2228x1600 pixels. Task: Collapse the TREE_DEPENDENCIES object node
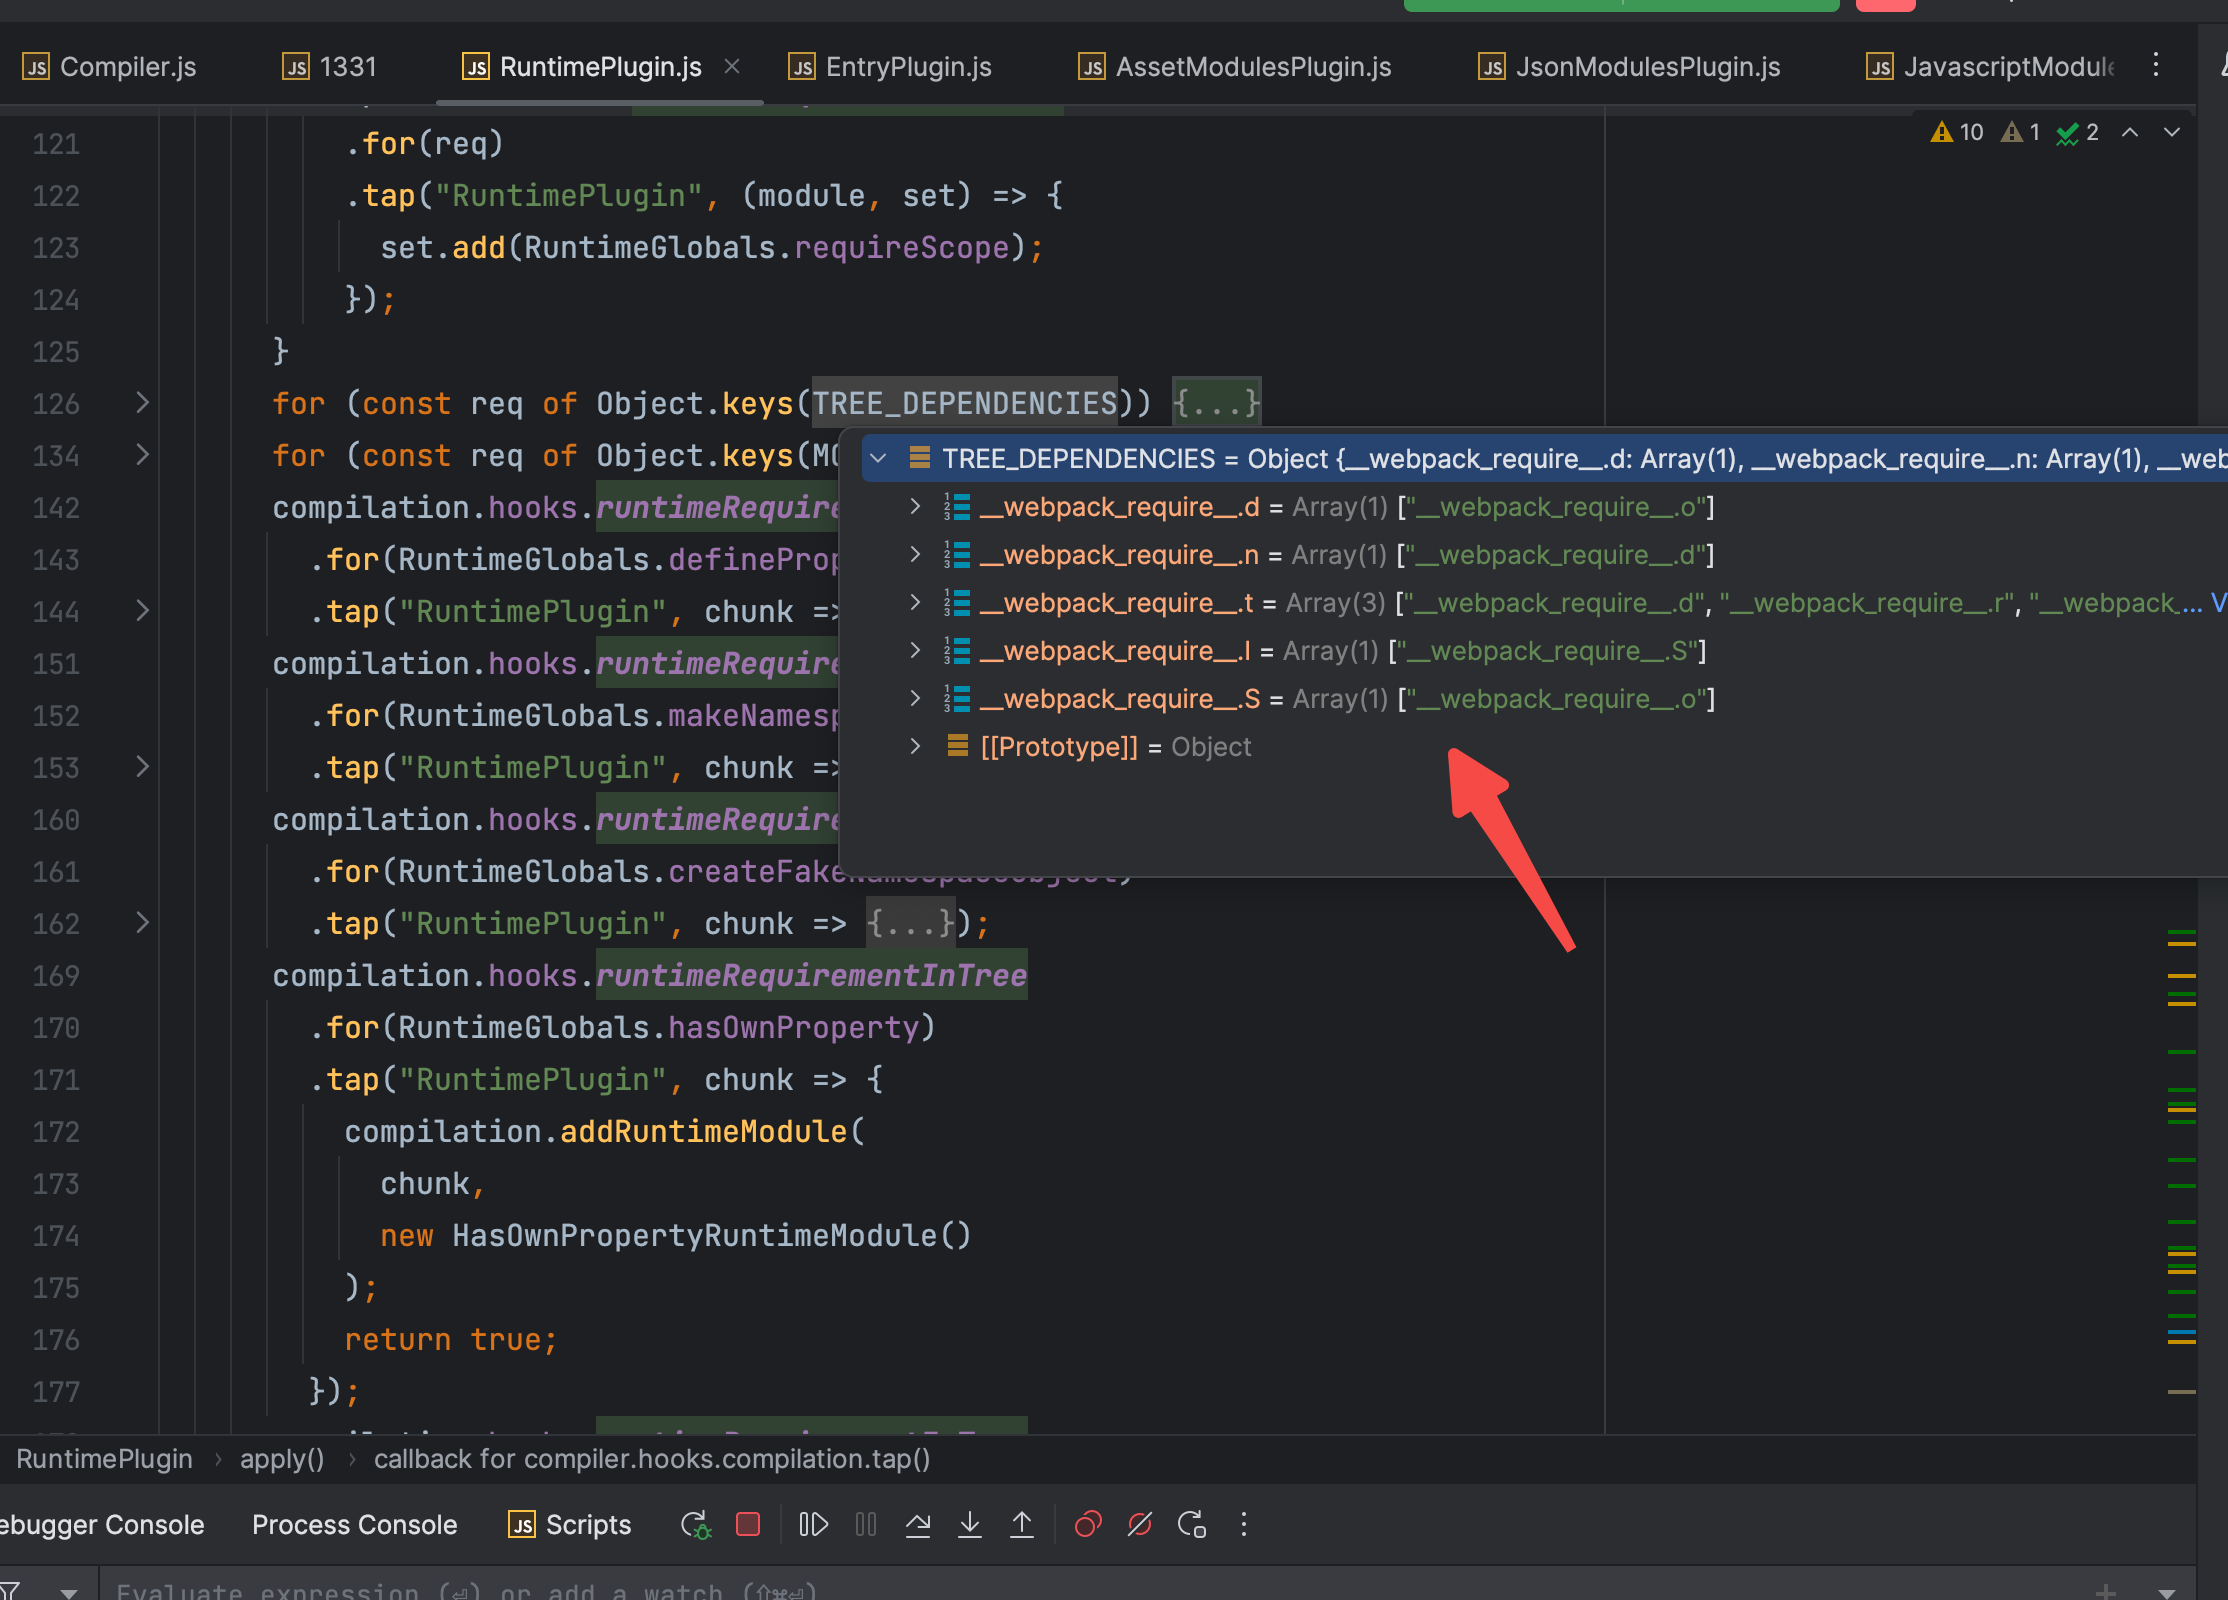879,459
